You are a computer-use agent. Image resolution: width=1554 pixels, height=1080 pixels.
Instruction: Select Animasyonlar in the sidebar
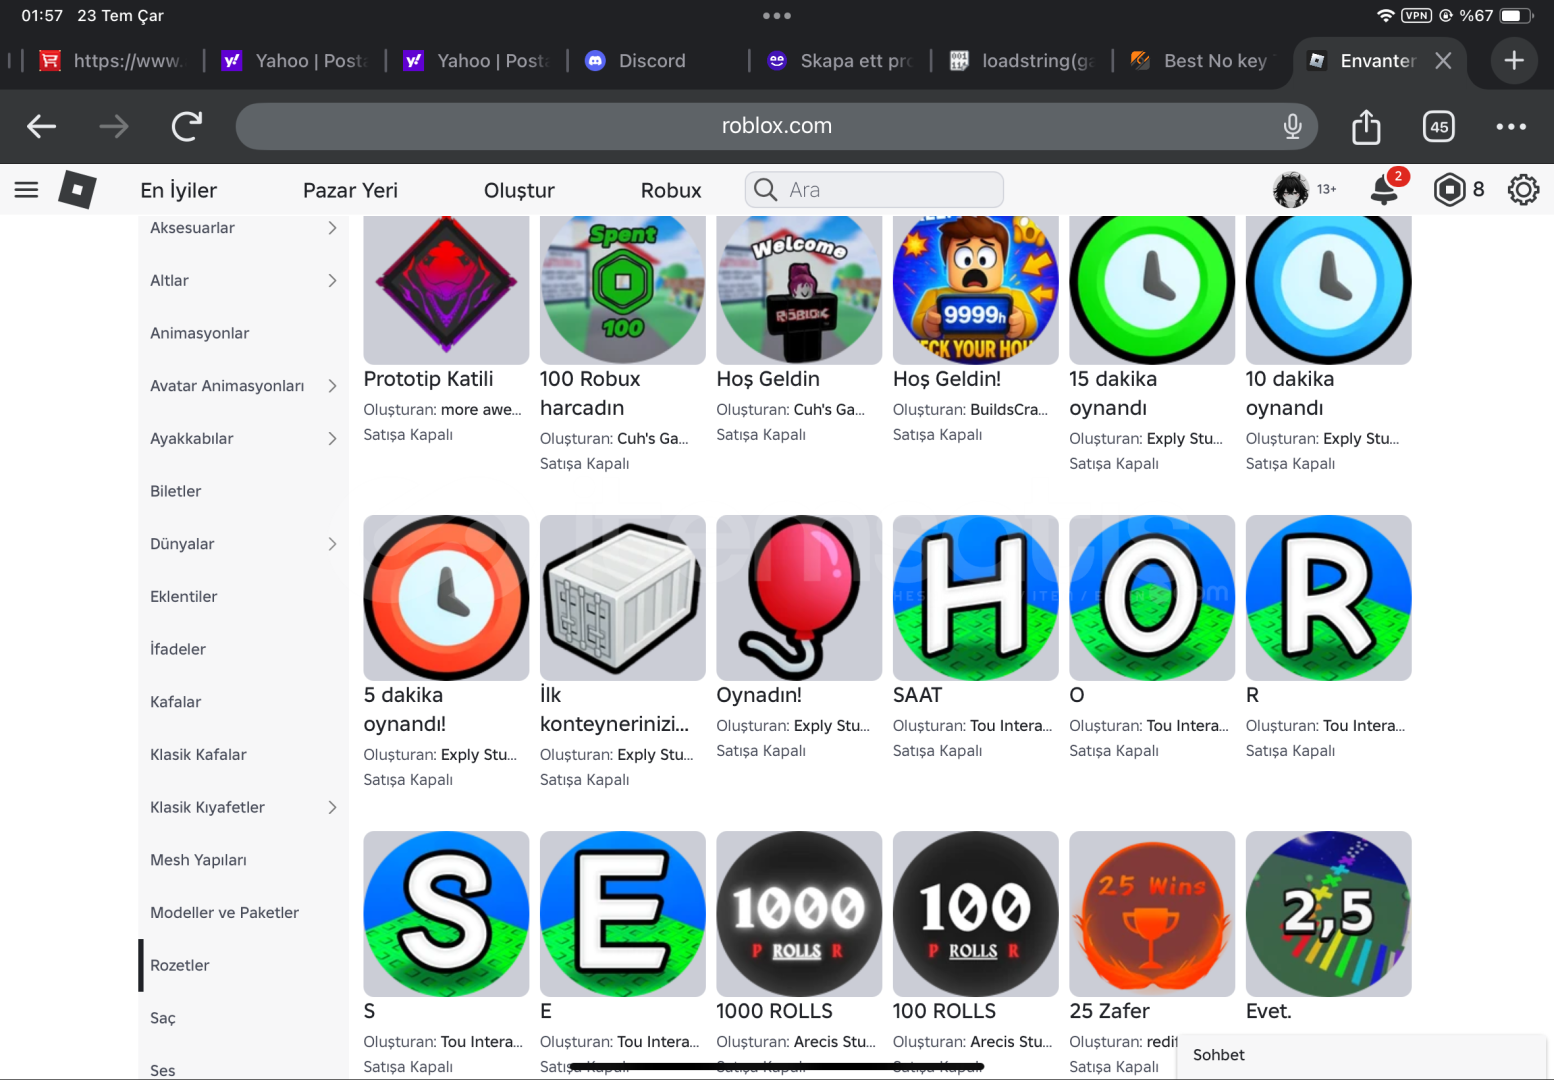pos(200,333)
